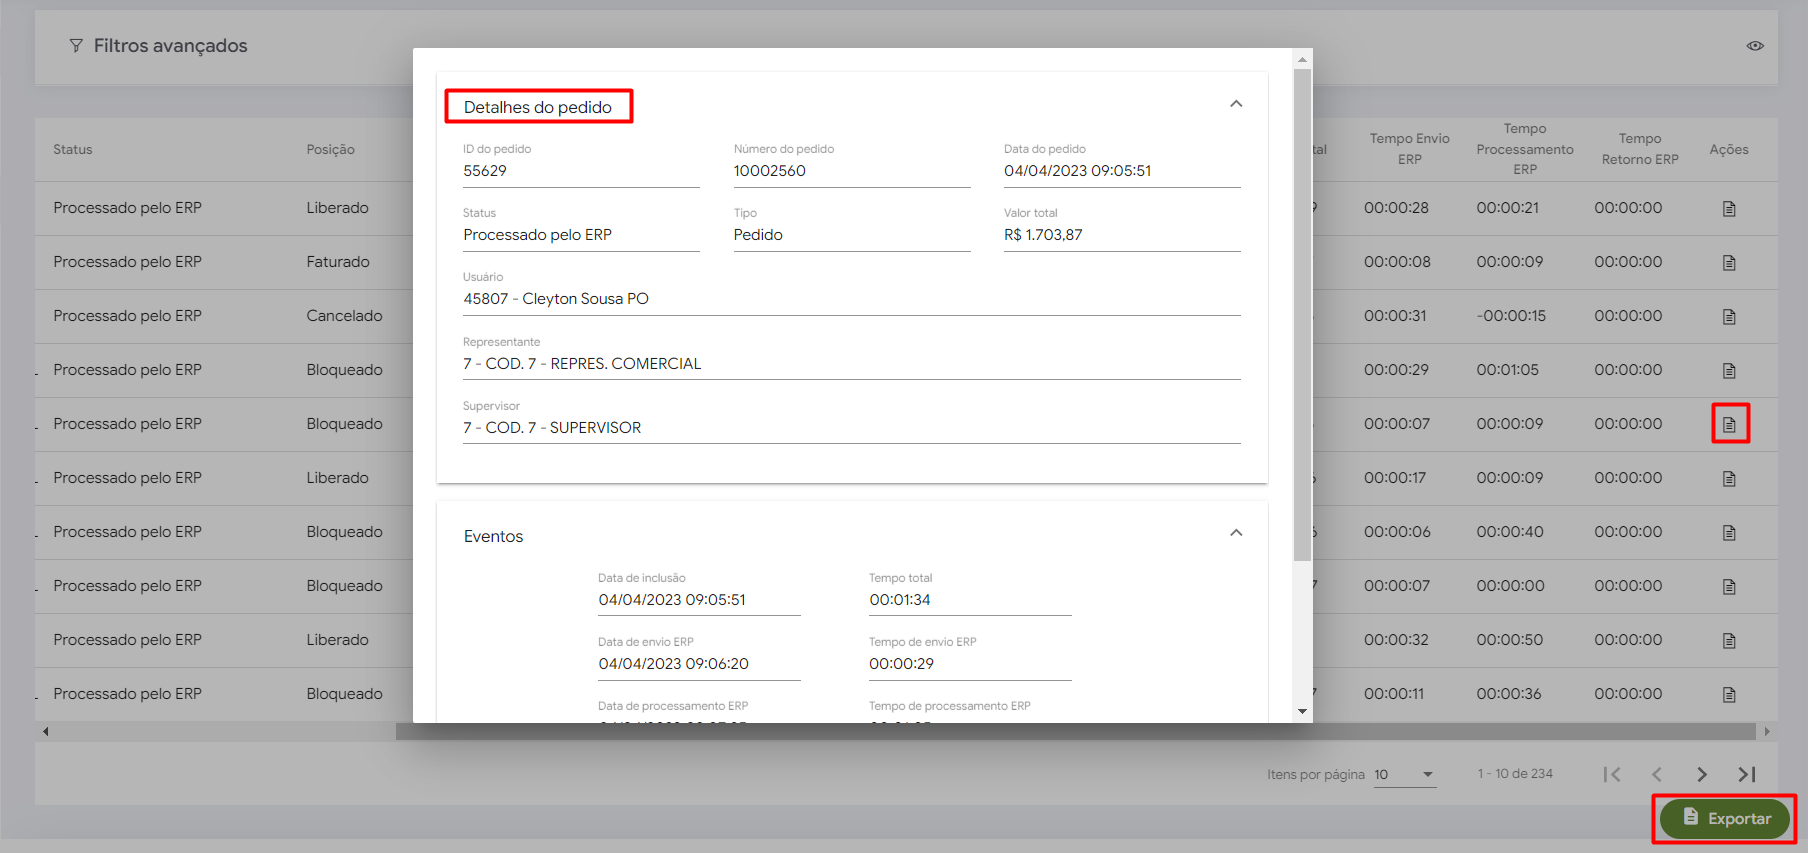Viewport: 1808px width, 853px height.
Task: Collapse the Eventos section
Action: click(1236, 533)
